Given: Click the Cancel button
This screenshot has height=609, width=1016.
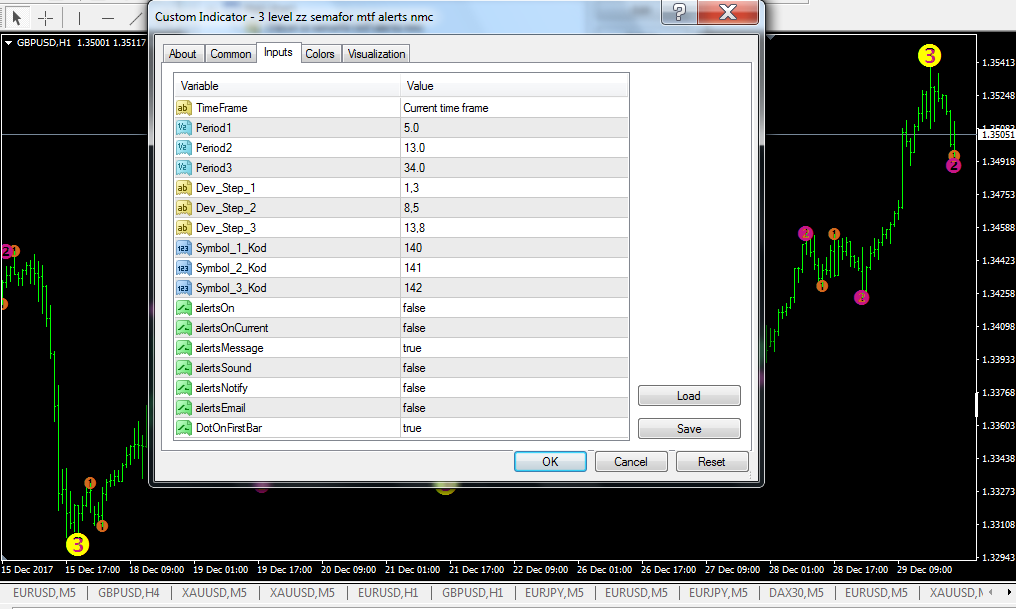Looking at the screenshot, I should click(630, 461).
